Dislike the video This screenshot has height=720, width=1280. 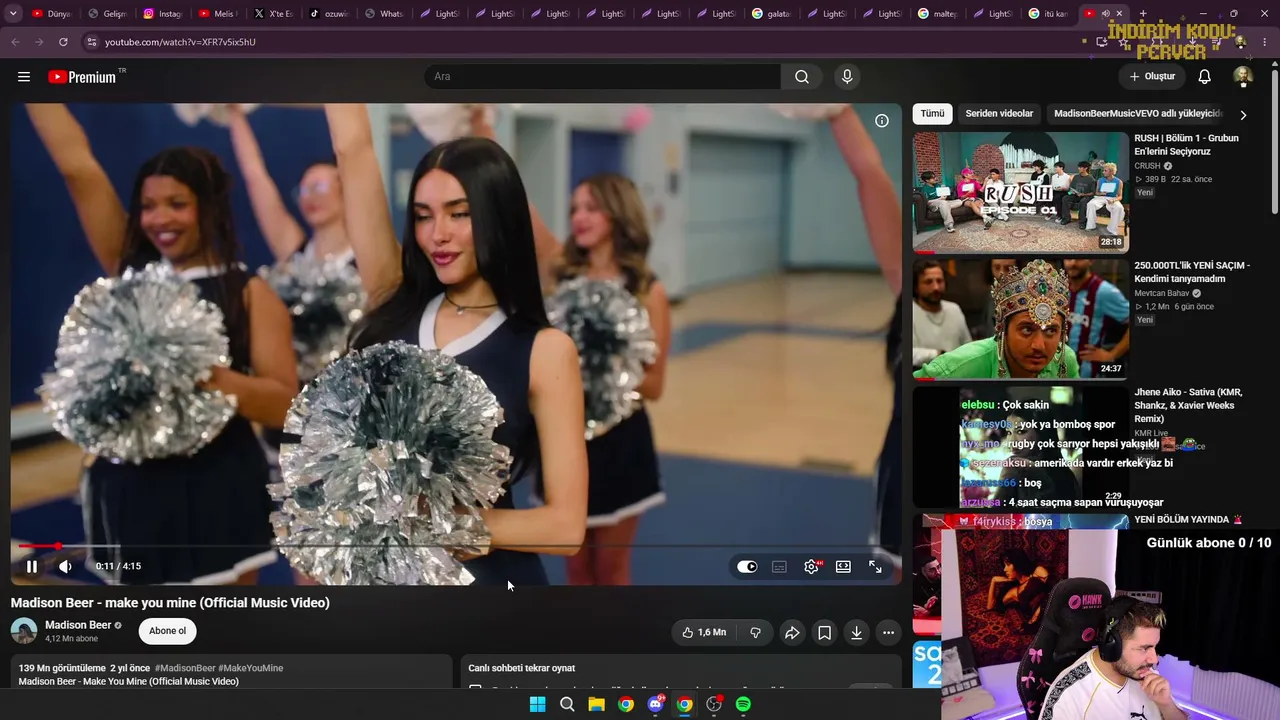tap(755, 632)
